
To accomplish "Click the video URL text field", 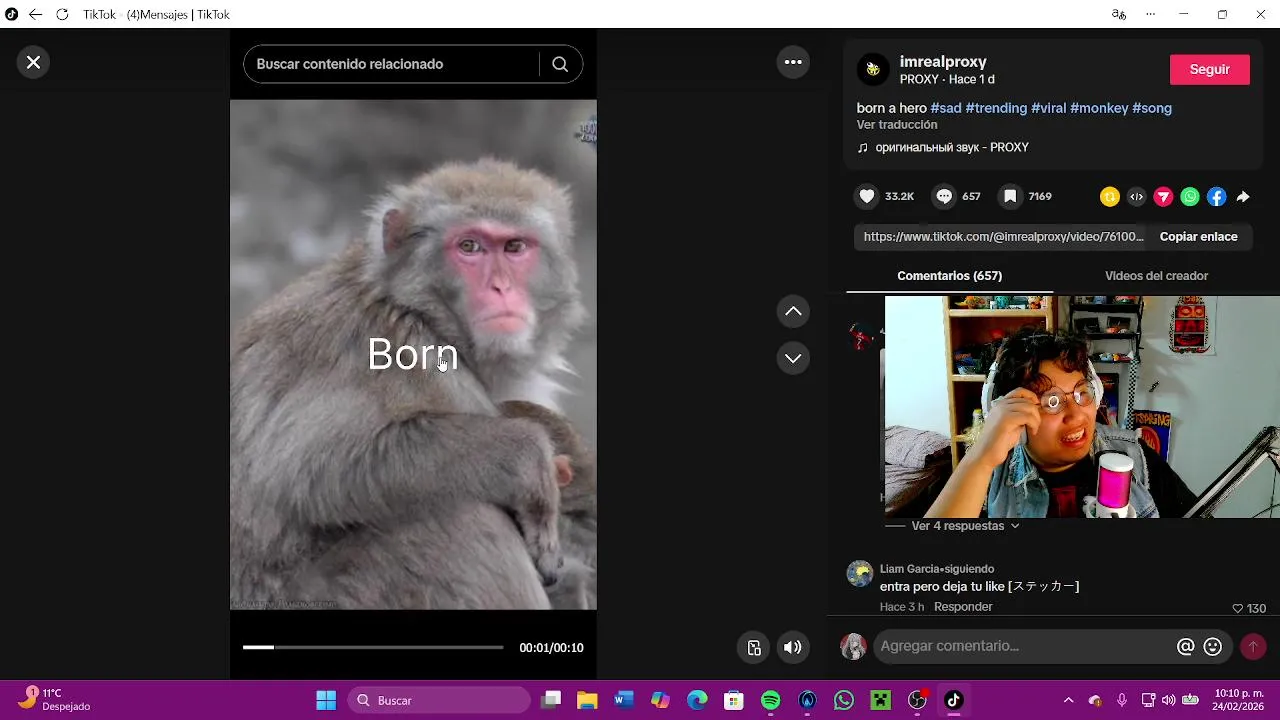I will click(1003, 237).
